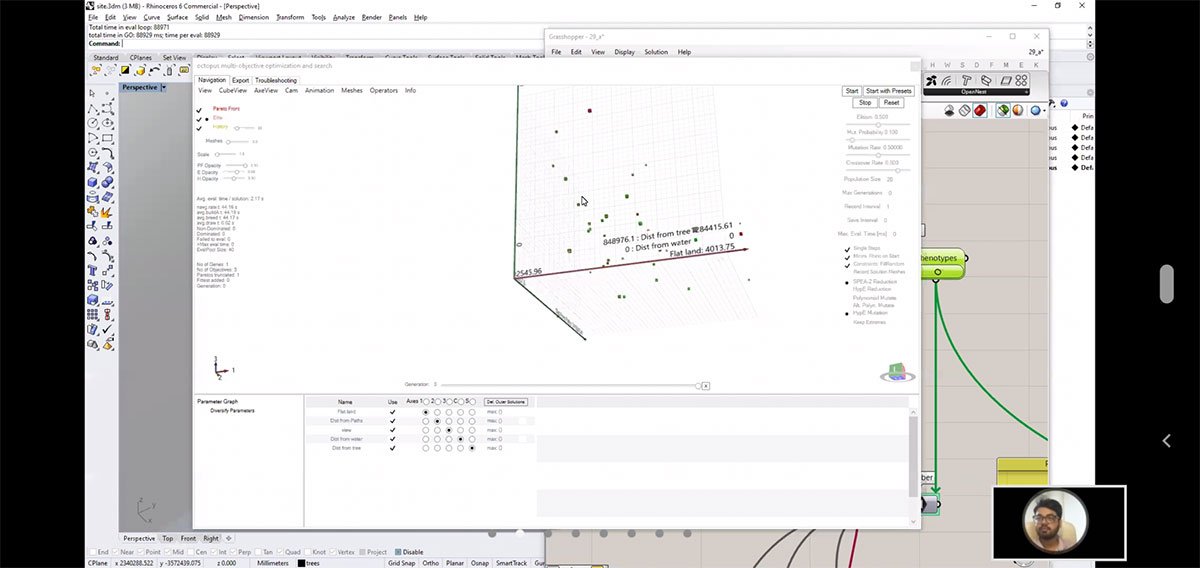Select the Polyline tool in Rhino sidebar
This screenshot has width=1200, height=568.
[93, 109]
